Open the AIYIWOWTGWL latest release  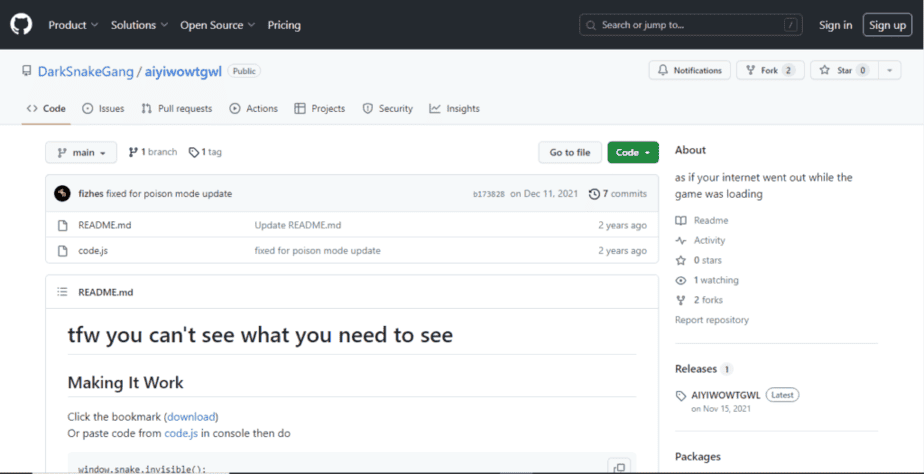tap(726, 395)
